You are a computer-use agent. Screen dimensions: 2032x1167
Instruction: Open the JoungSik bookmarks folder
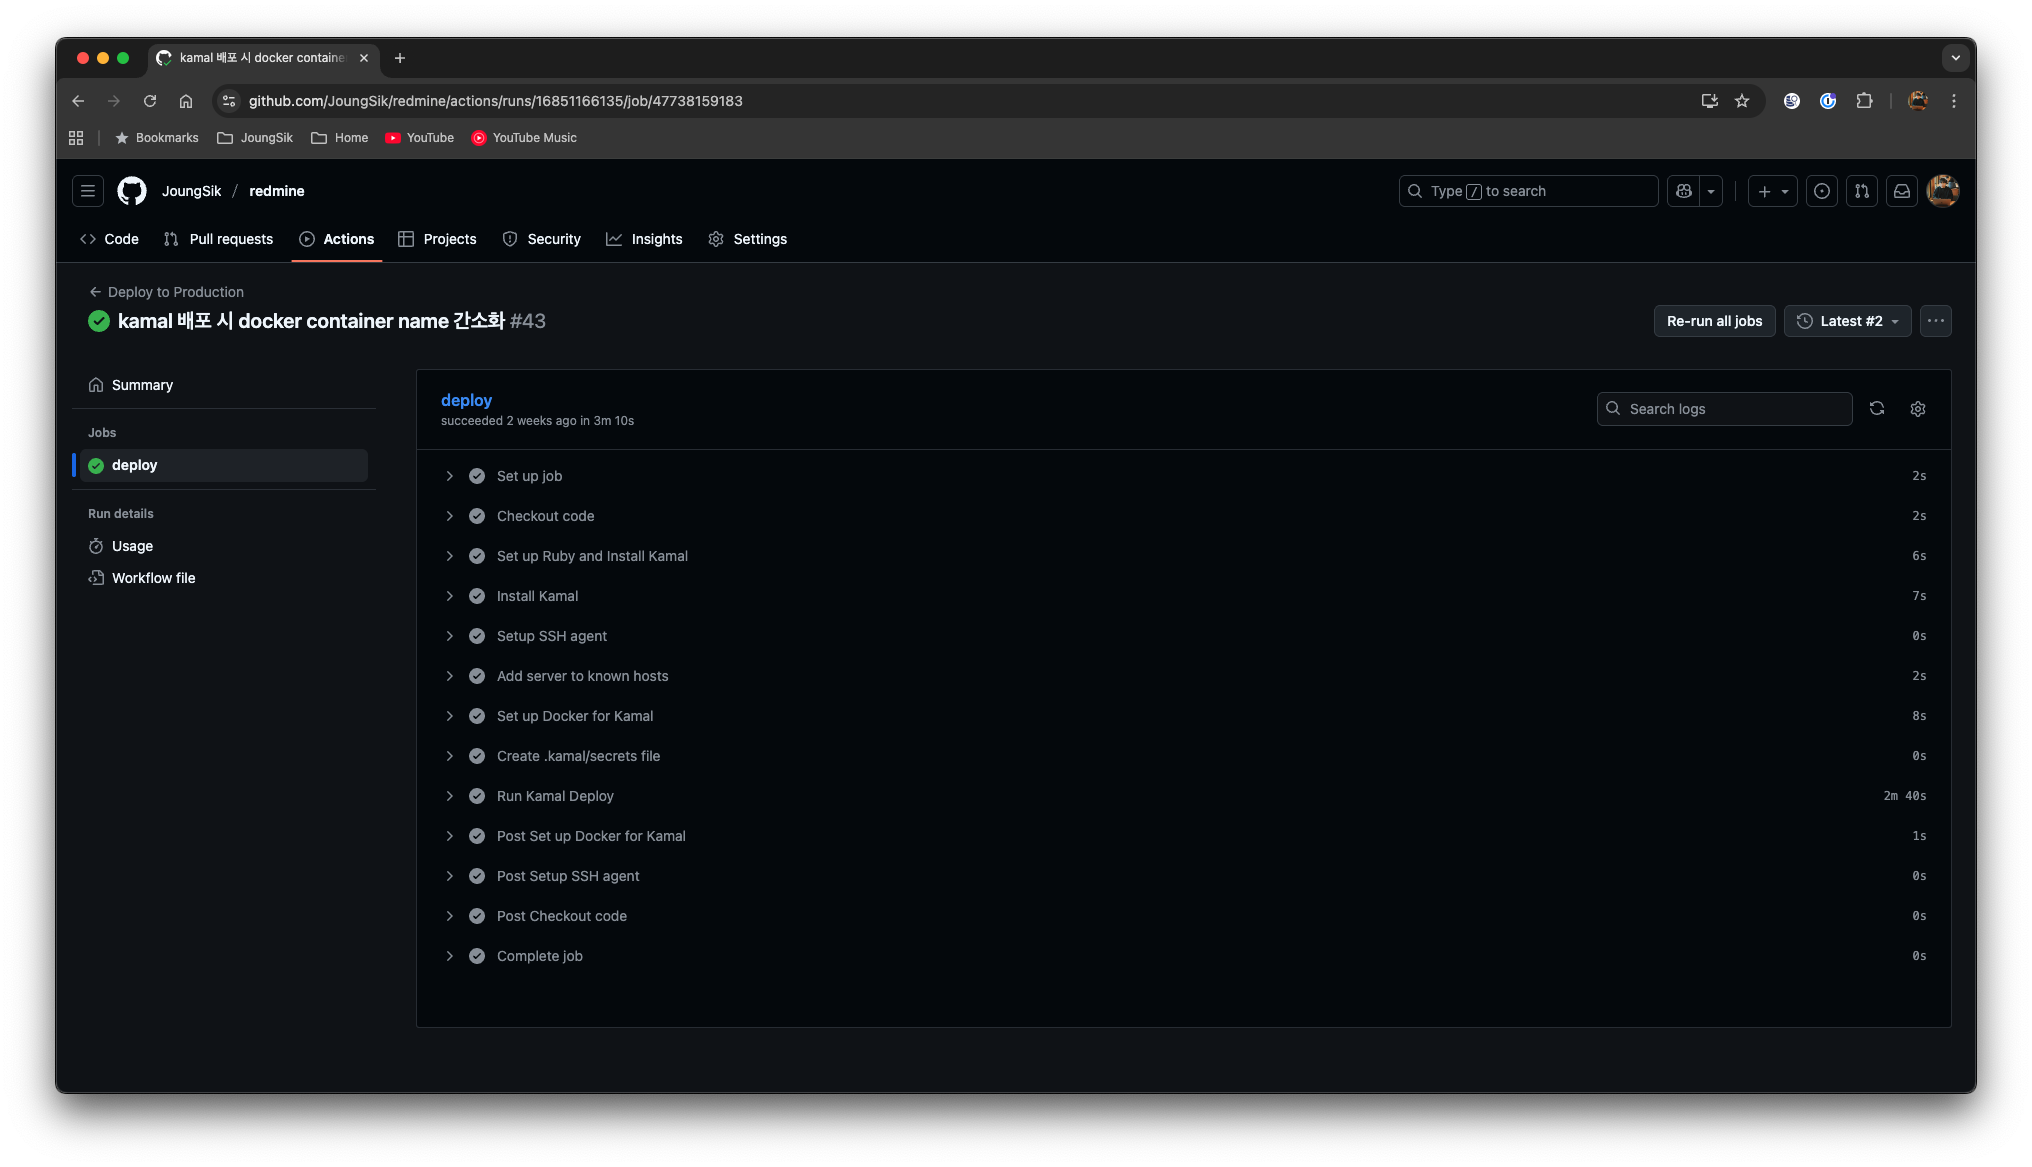point(255,138)
